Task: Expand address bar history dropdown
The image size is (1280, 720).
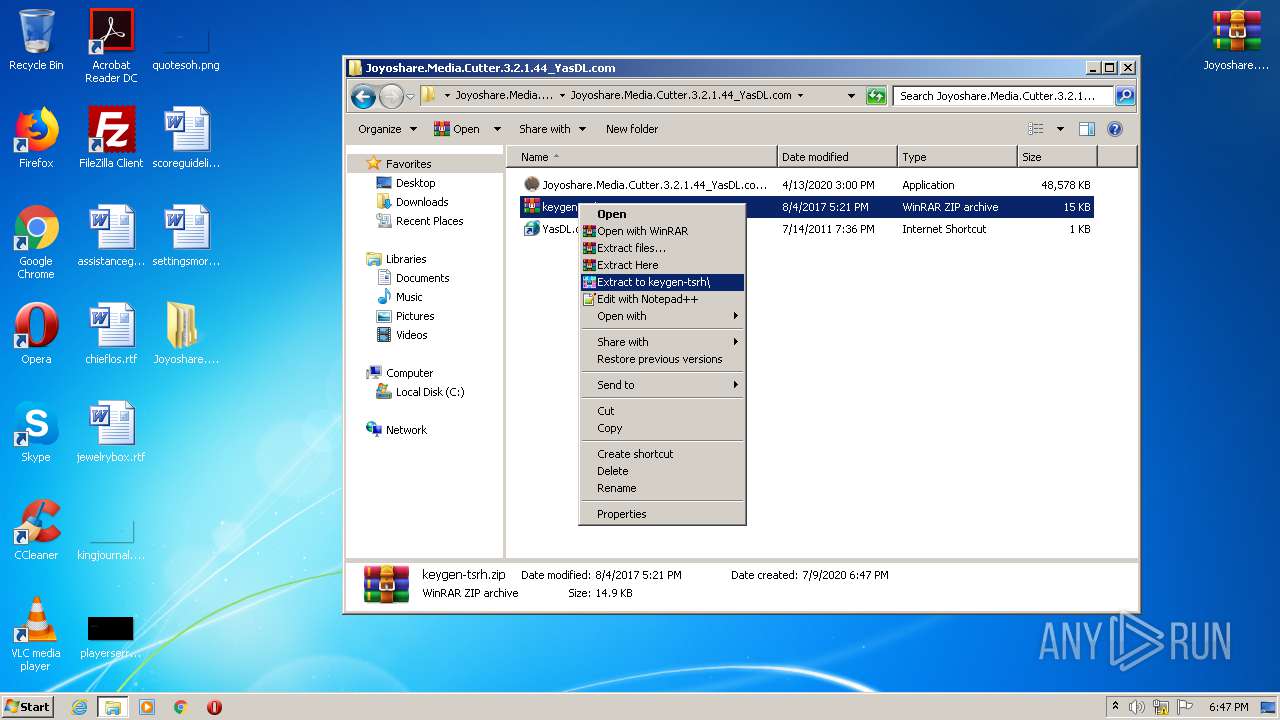Action: click(851, 96)
